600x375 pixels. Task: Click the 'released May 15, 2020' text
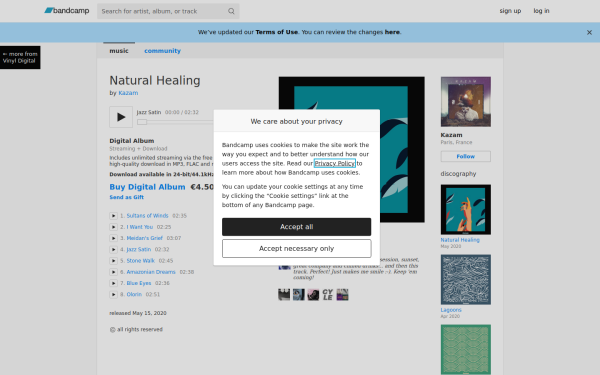(x=138, y=313)
